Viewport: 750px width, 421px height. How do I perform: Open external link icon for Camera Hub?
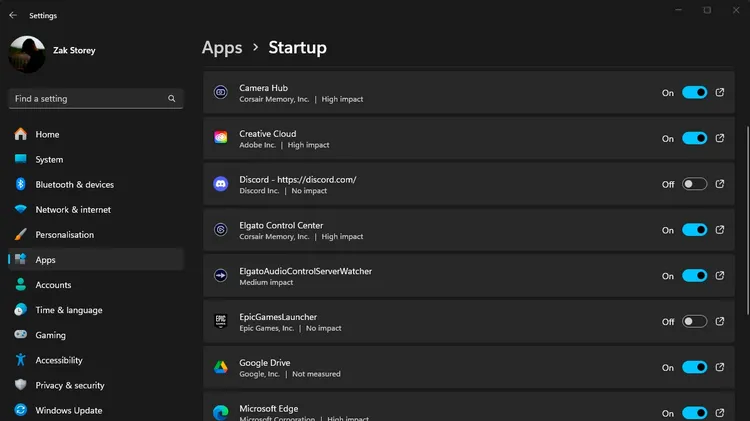point(720,92)
